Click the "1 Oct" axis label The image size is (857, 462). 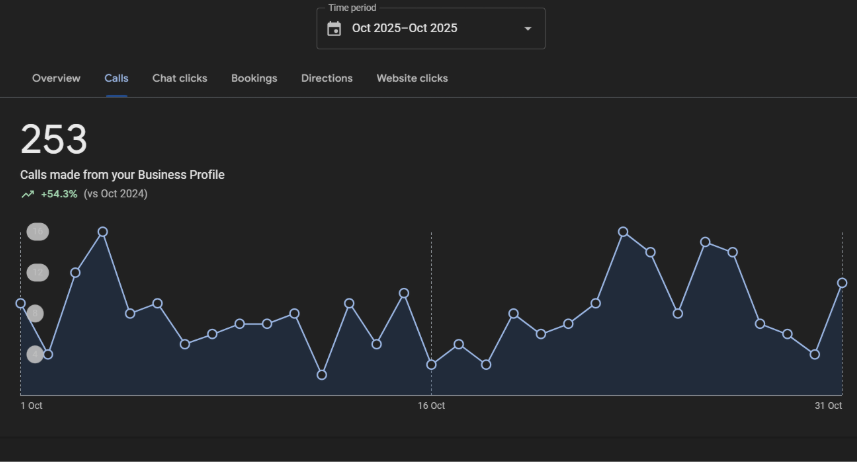point(32,406)
